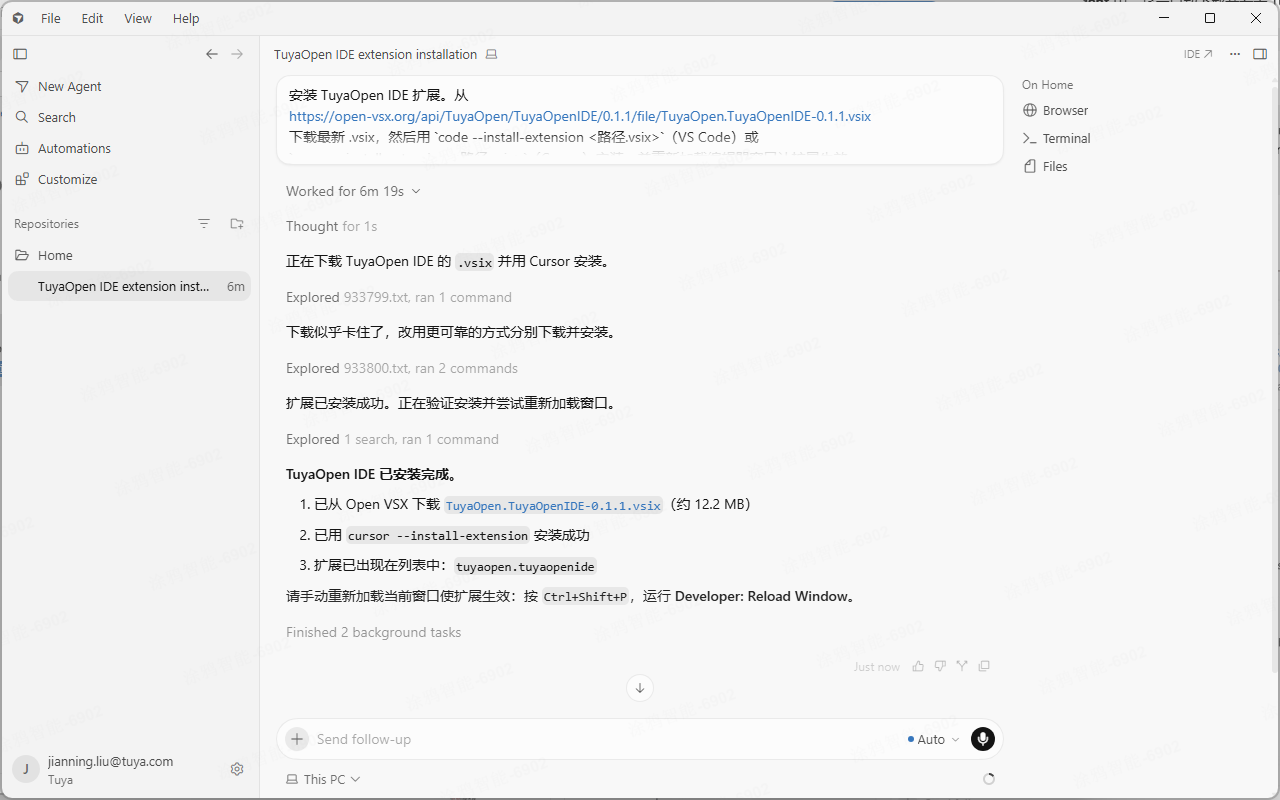Start a New Agent

point(130,87)
